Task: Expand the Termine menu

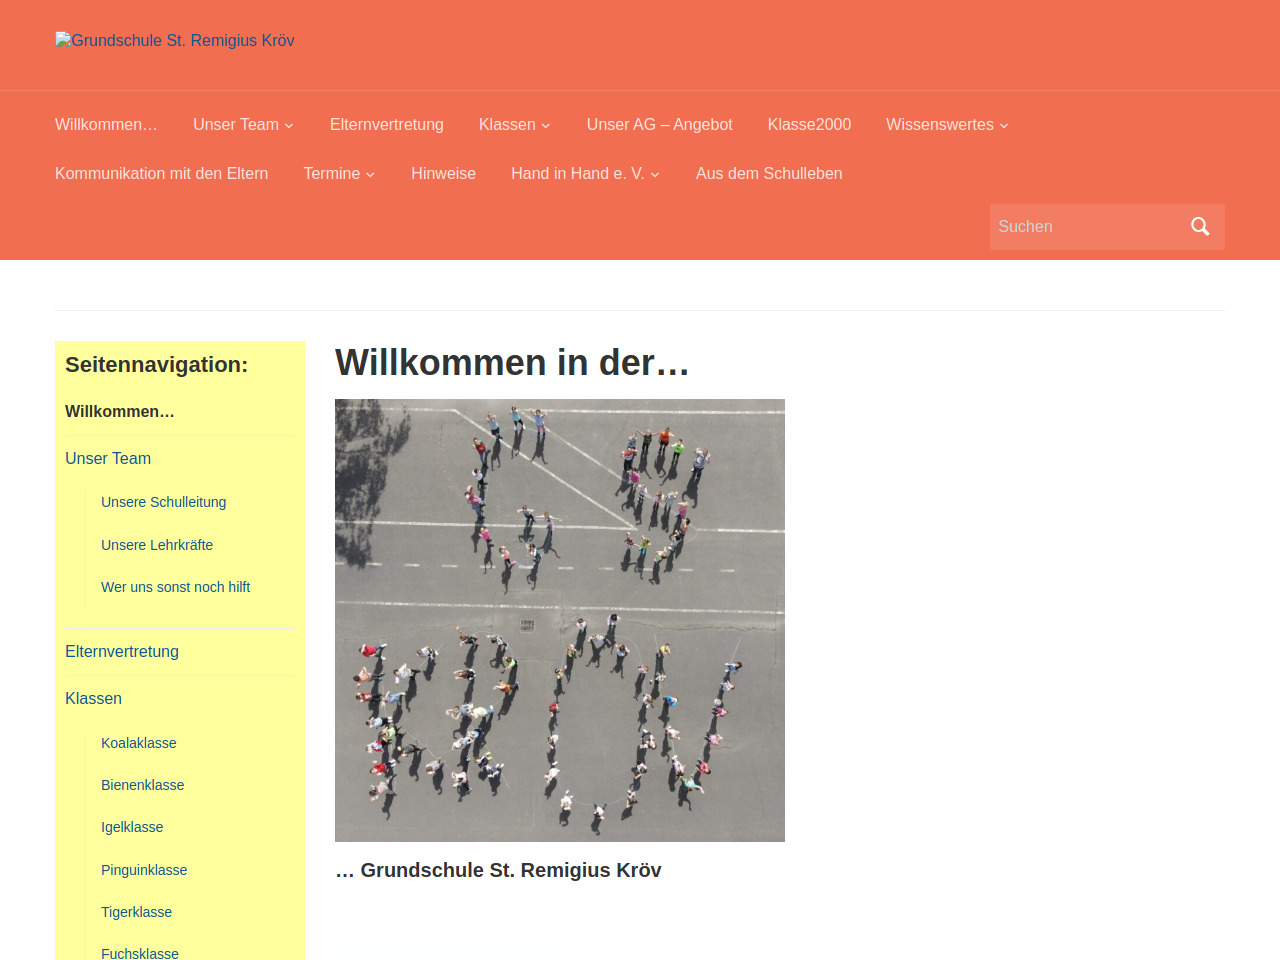Action: [x=339, y=174]
